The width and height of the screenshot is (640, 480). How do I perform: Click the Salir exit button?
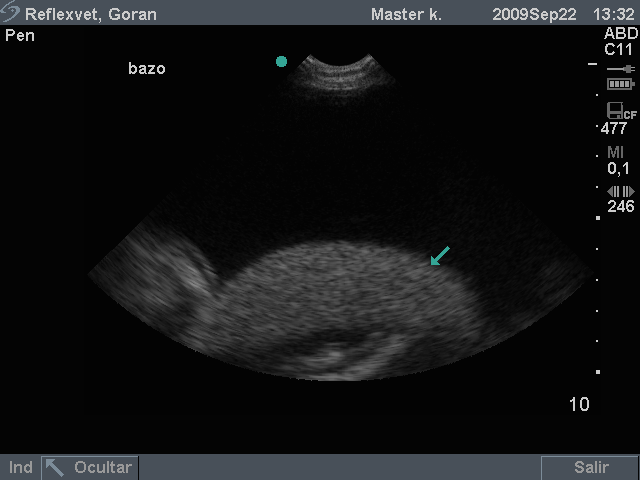tap(590, 467)
